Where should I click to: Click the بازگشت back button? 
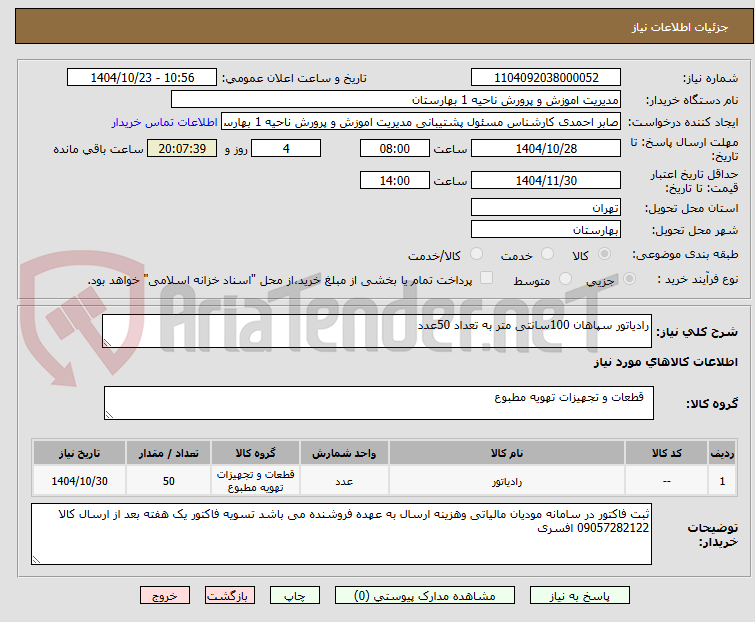230,596
